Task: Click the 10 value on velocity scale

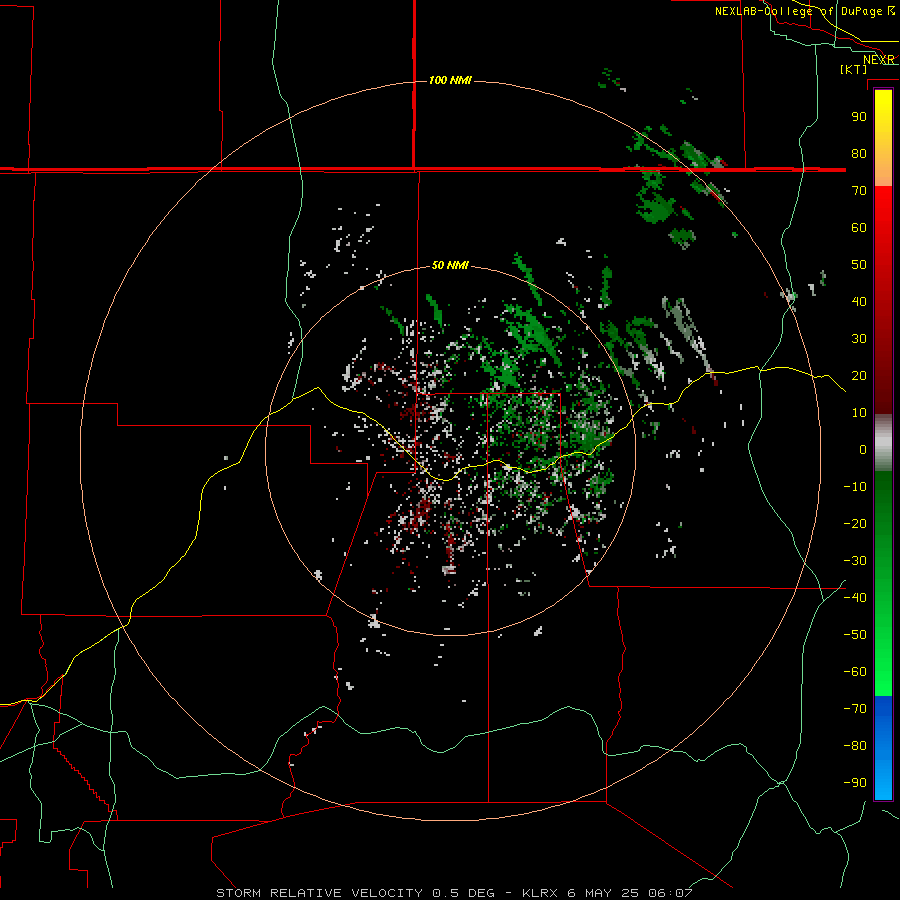Action: 859,413
